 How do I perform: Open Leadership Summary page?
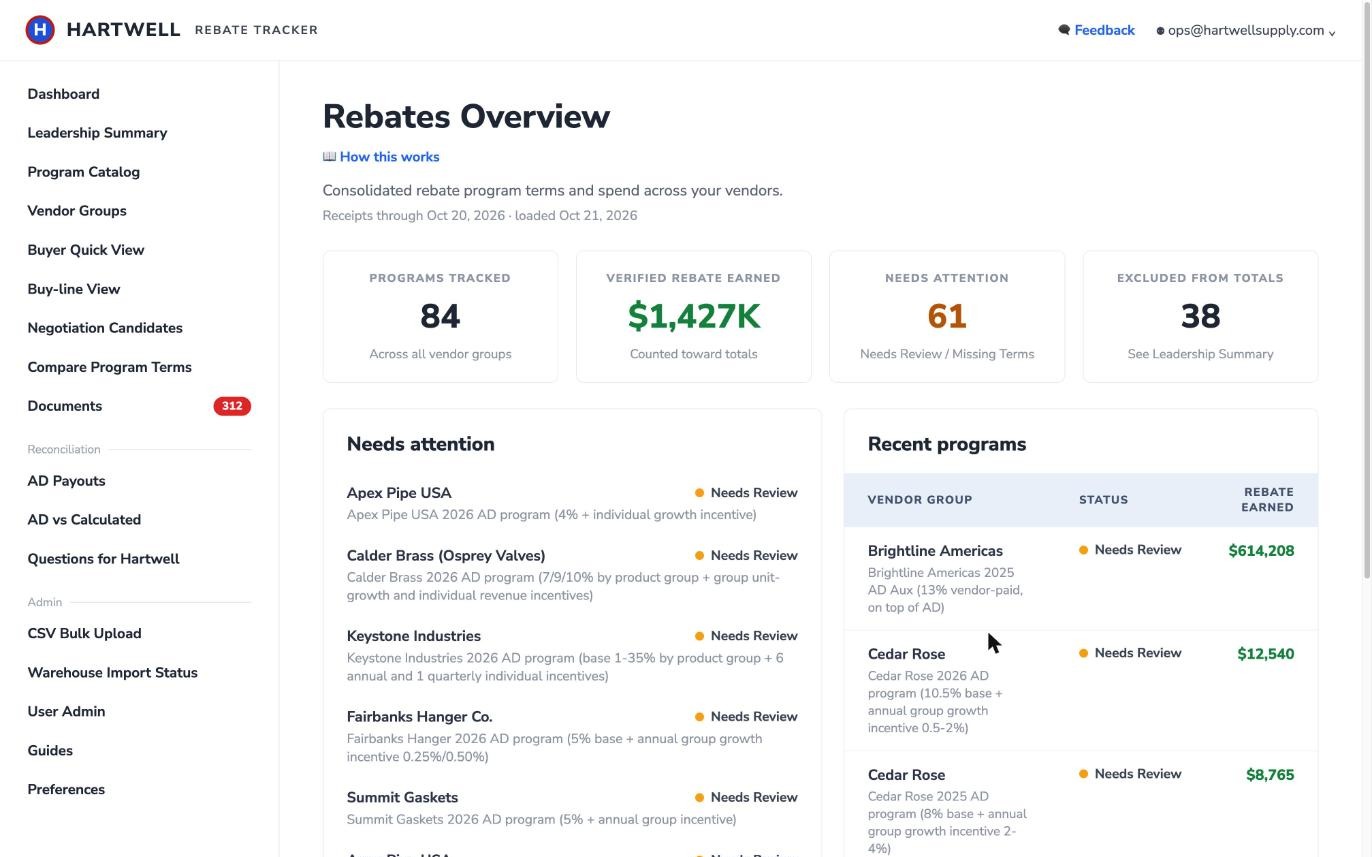97,133
